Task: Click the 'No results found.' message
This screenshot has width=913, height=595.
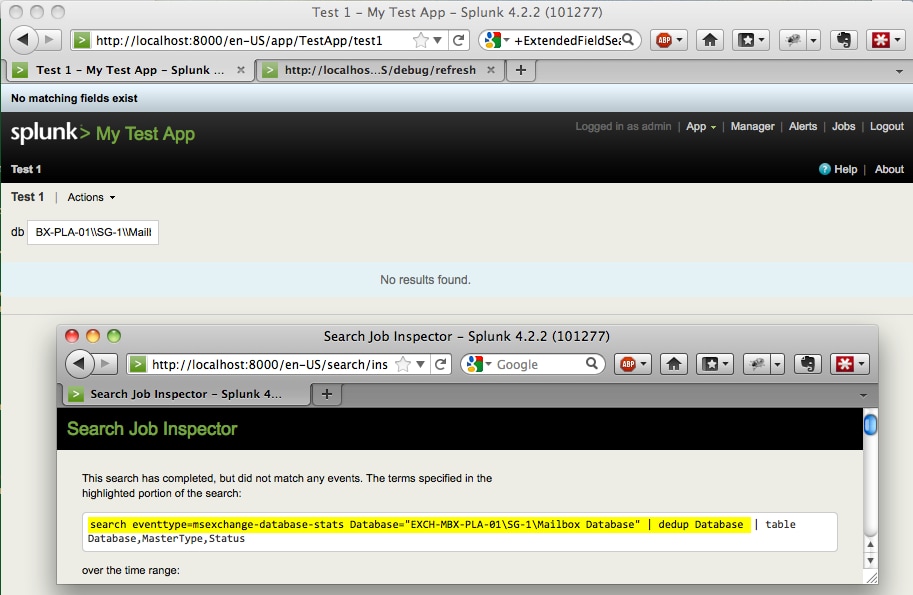Action: click(425, 280)
